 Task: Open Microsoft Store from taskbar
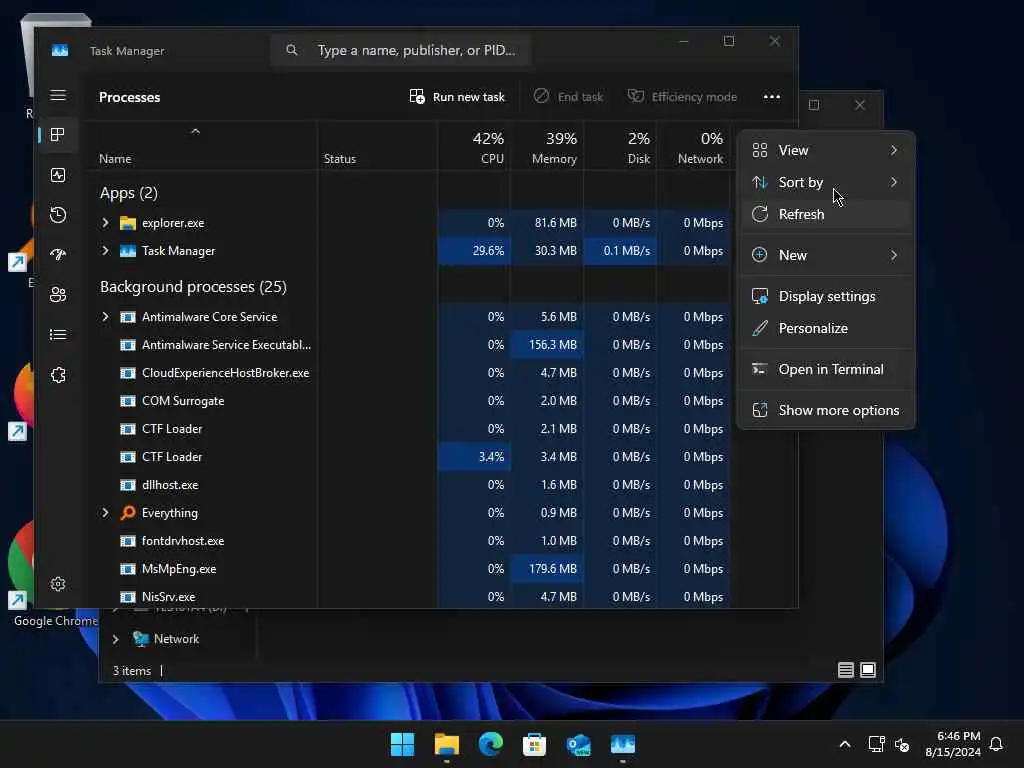(x=534, y=744)
